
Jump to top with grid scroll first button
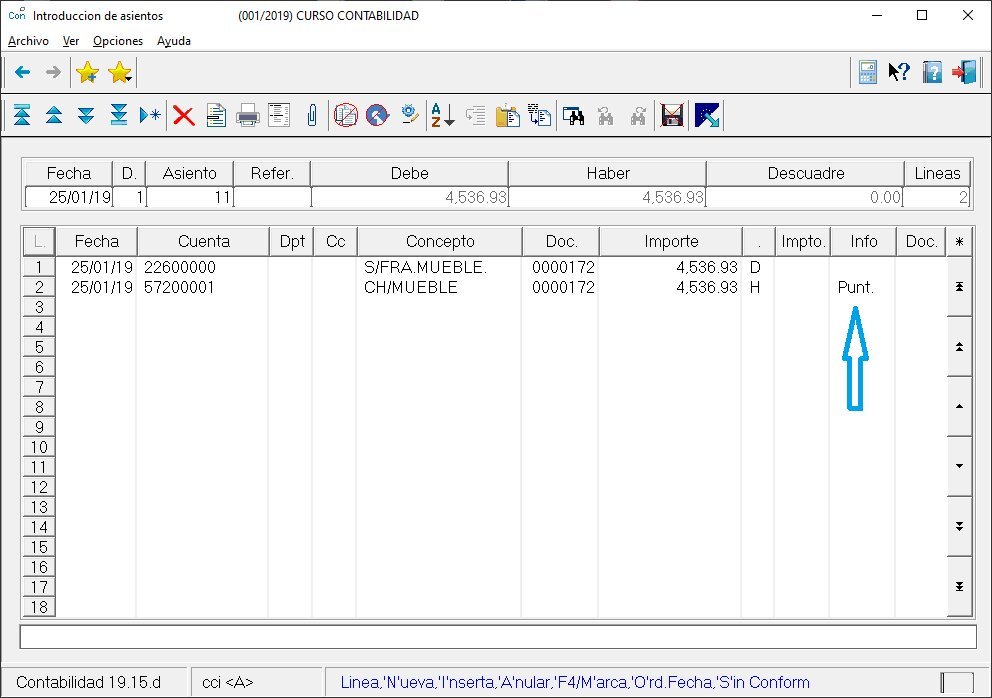(x=959, y=287)
